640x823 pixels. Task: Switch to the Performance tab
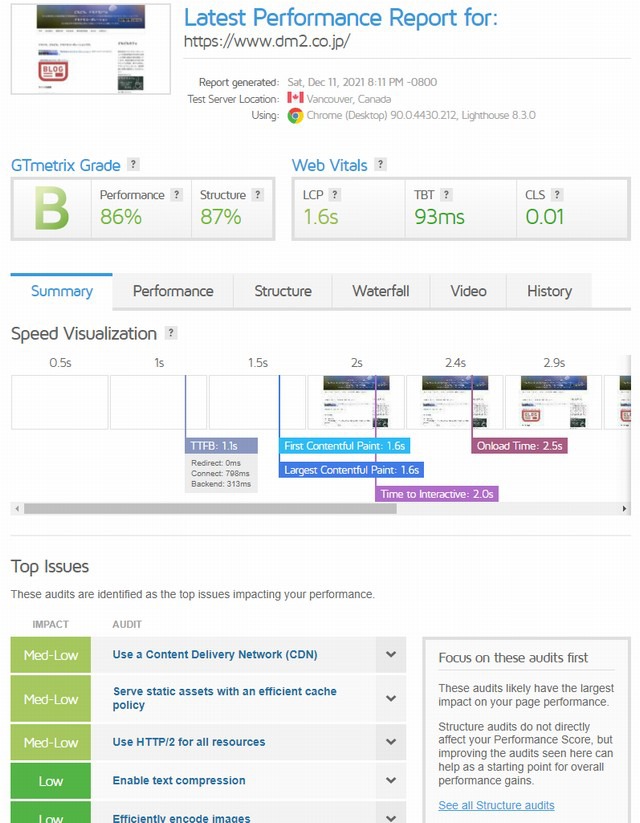pos(173,291)
